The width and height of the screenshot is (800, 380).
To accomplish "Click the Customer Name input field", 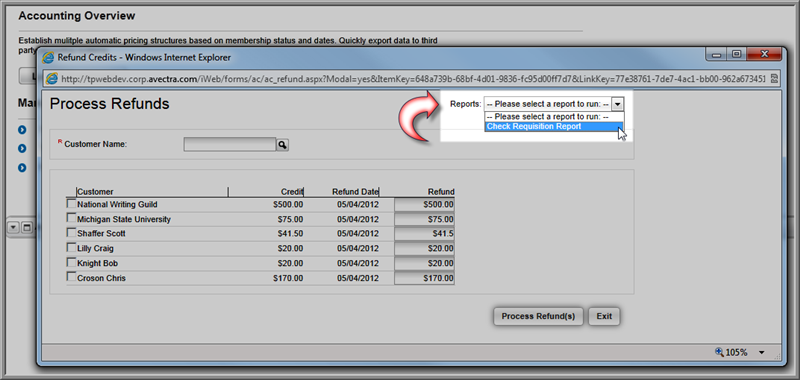I will [230, 145].
